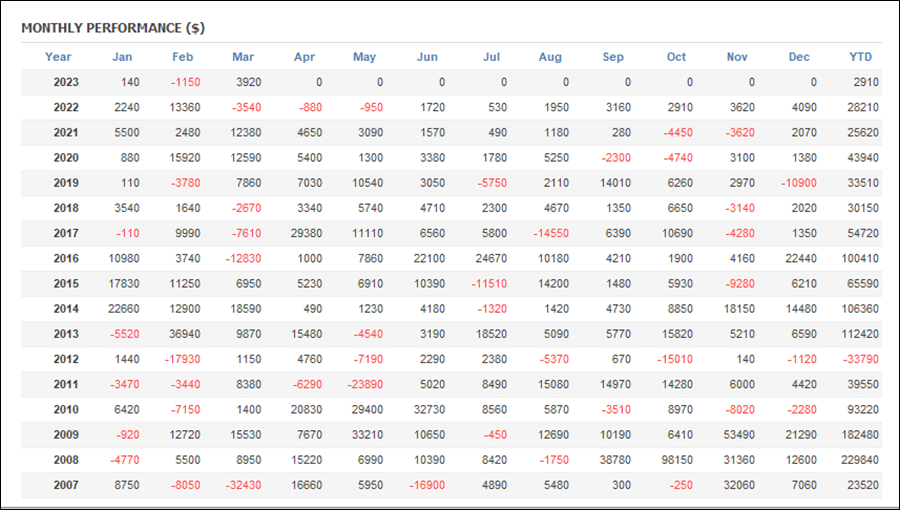Select the Mar column header
The image size is (900, 510).
243,57
